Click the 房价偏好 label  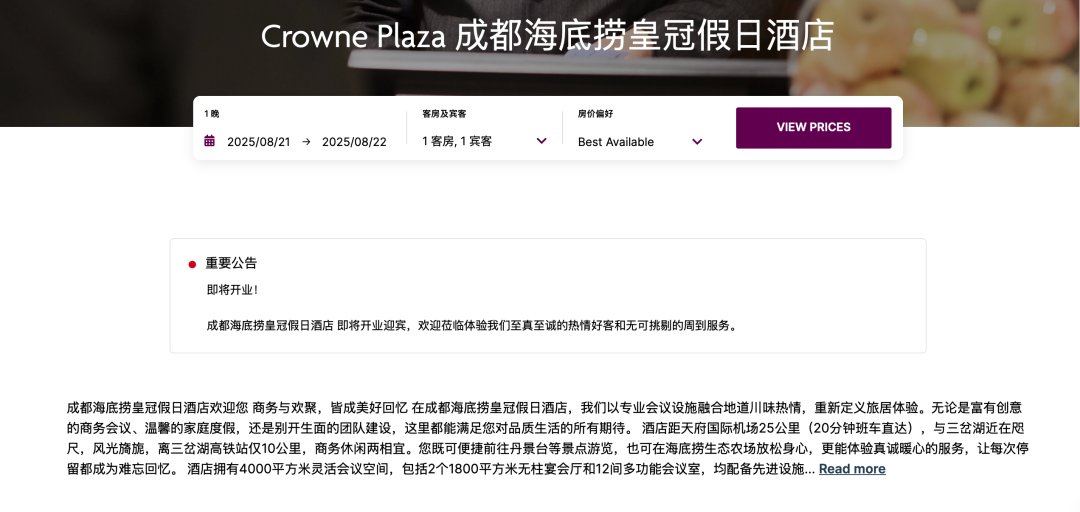click(x=595, y=114)
